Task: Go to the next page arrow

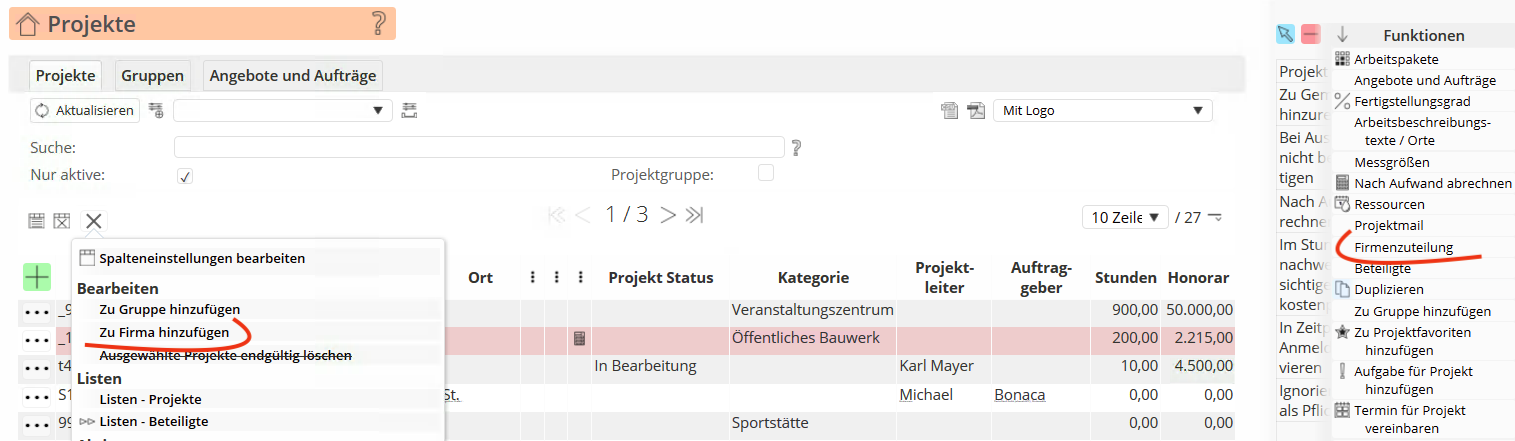Action: point(668,214)
